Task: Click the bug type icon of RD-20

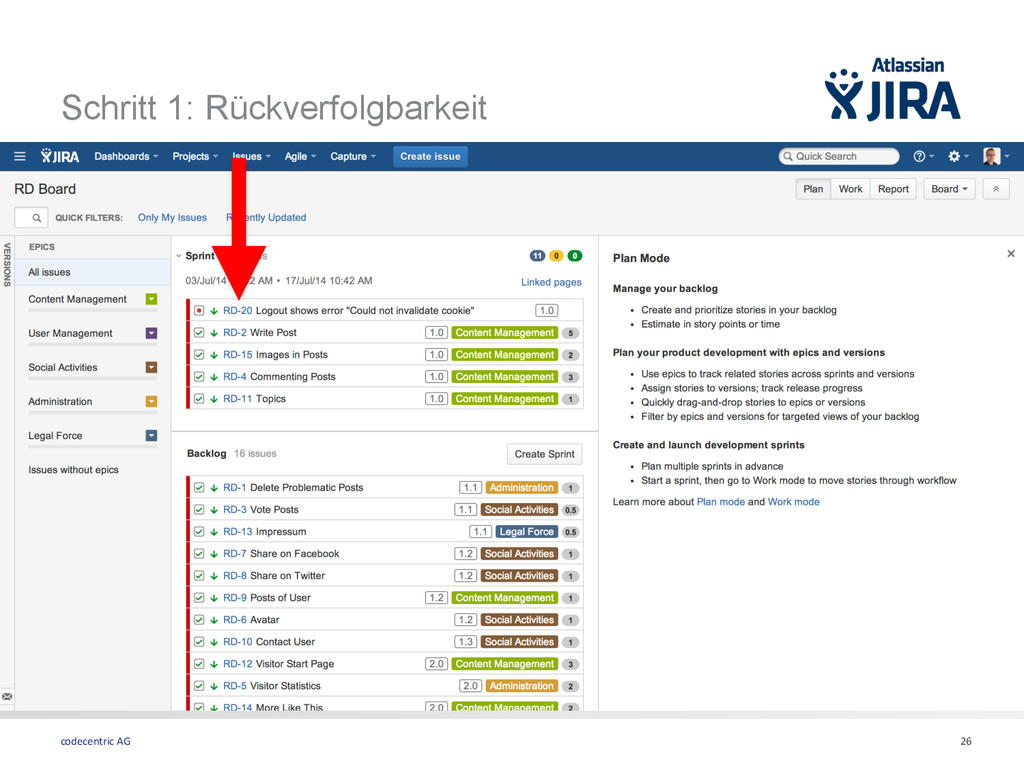Action: [199, 311]
